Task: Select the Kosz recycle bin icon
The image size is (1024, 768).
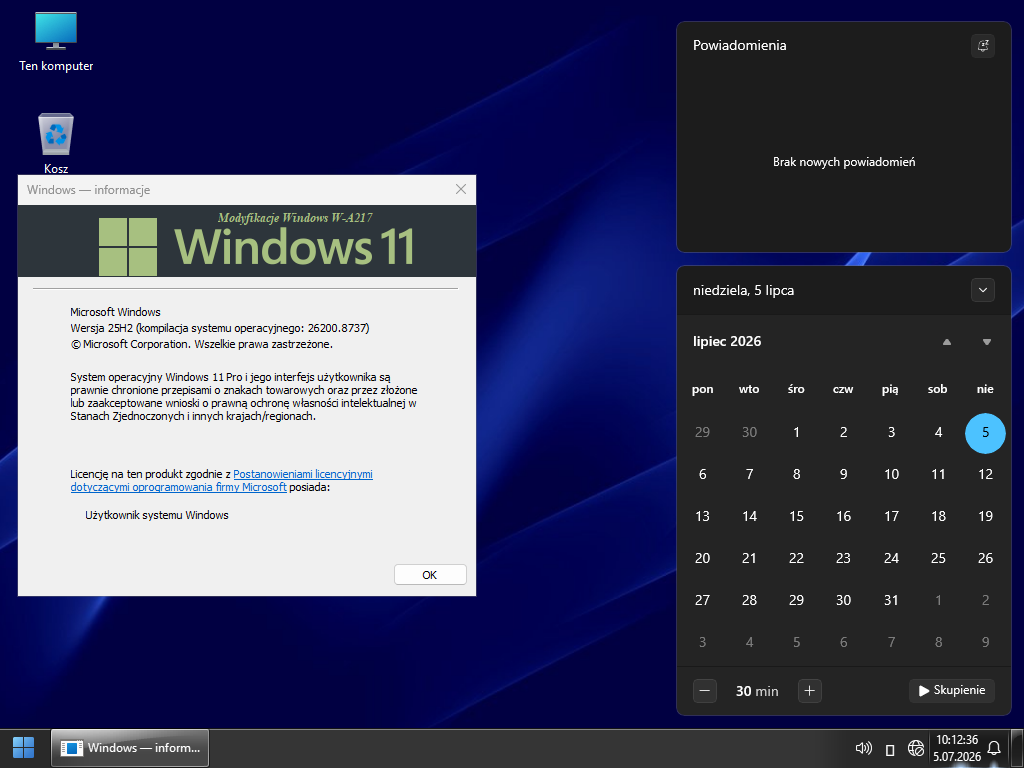Action: click(x=56, y=144)
